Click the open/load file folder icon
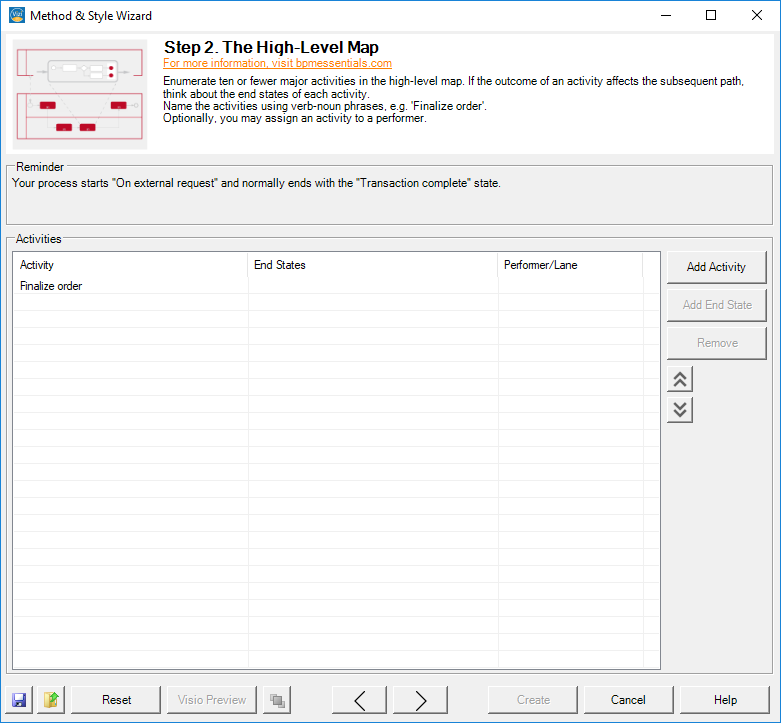Screen dimensions: 781x723 pos(51,700)
